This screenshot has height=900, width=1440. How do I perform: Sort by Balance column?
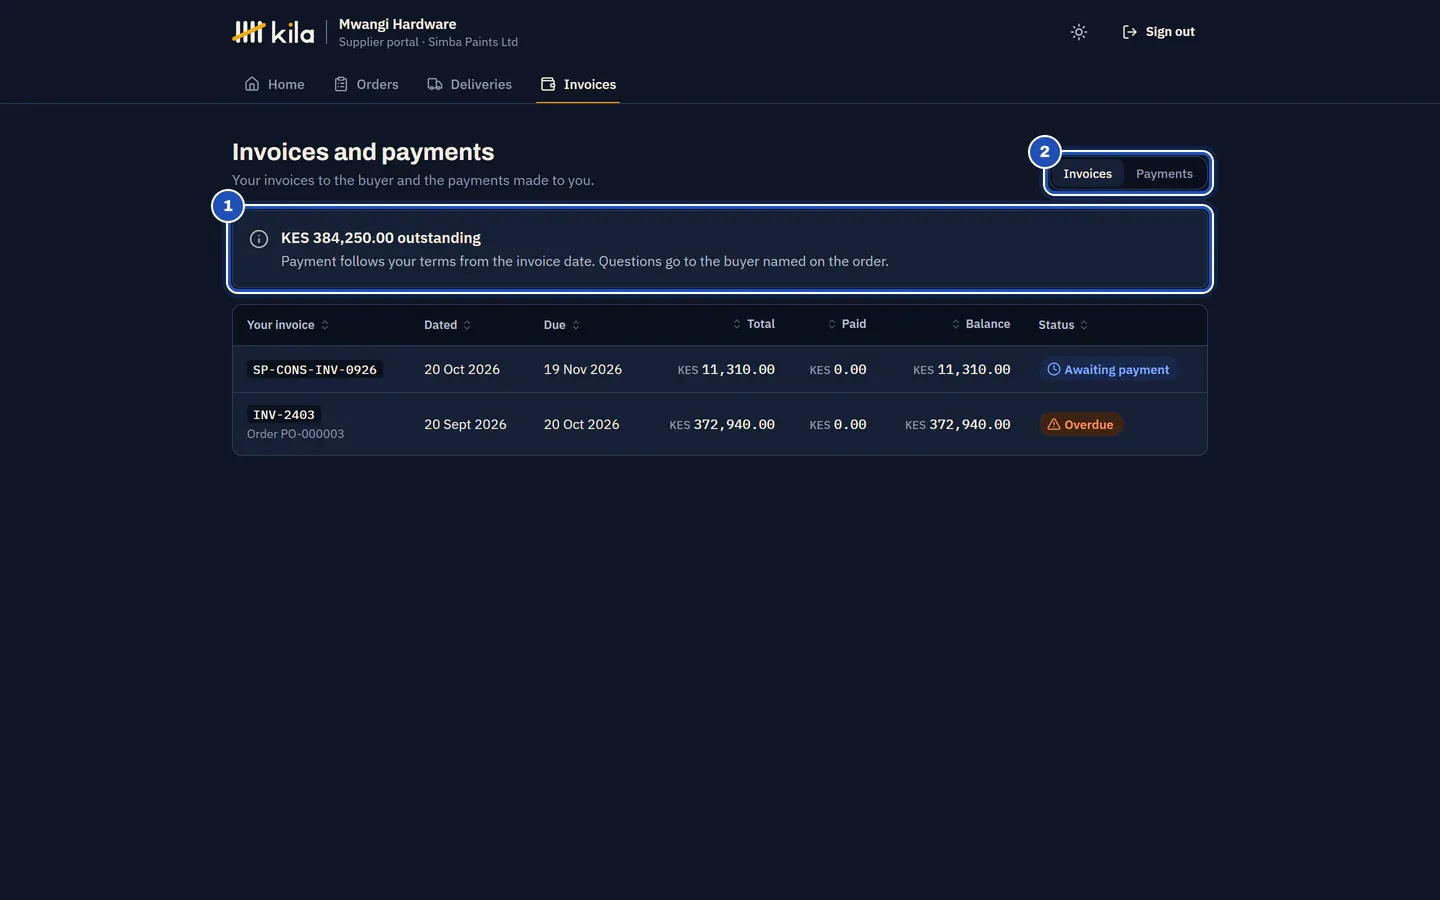[x=980, y=324]
